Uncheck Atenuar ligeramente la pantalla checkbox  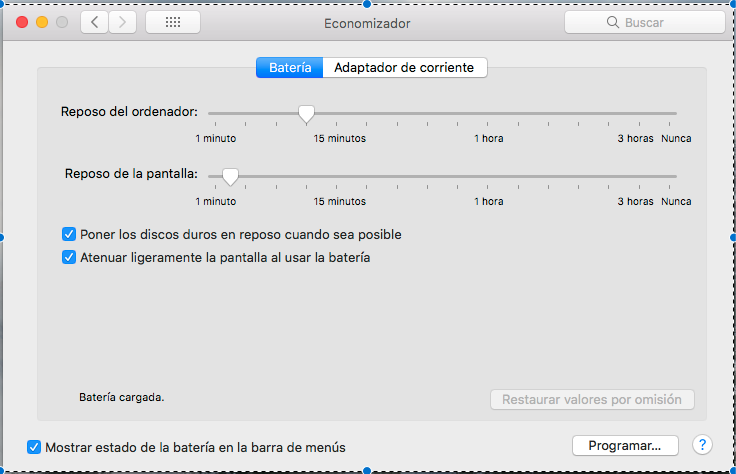[x=69, y=257]
